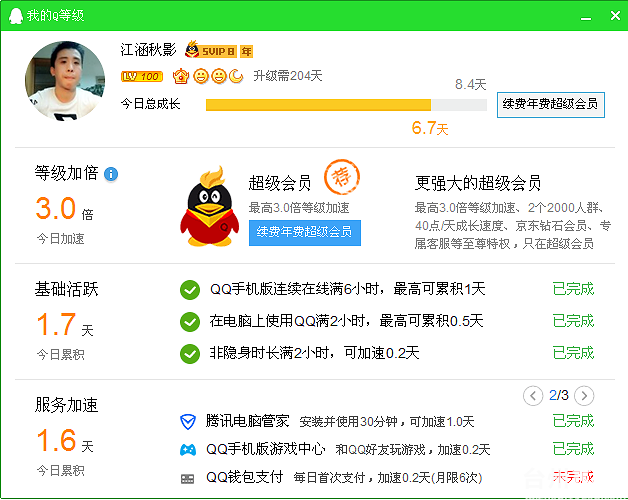628x500 pixels.
Task: Click the user profile avatar photo
Action: [65, 81]
